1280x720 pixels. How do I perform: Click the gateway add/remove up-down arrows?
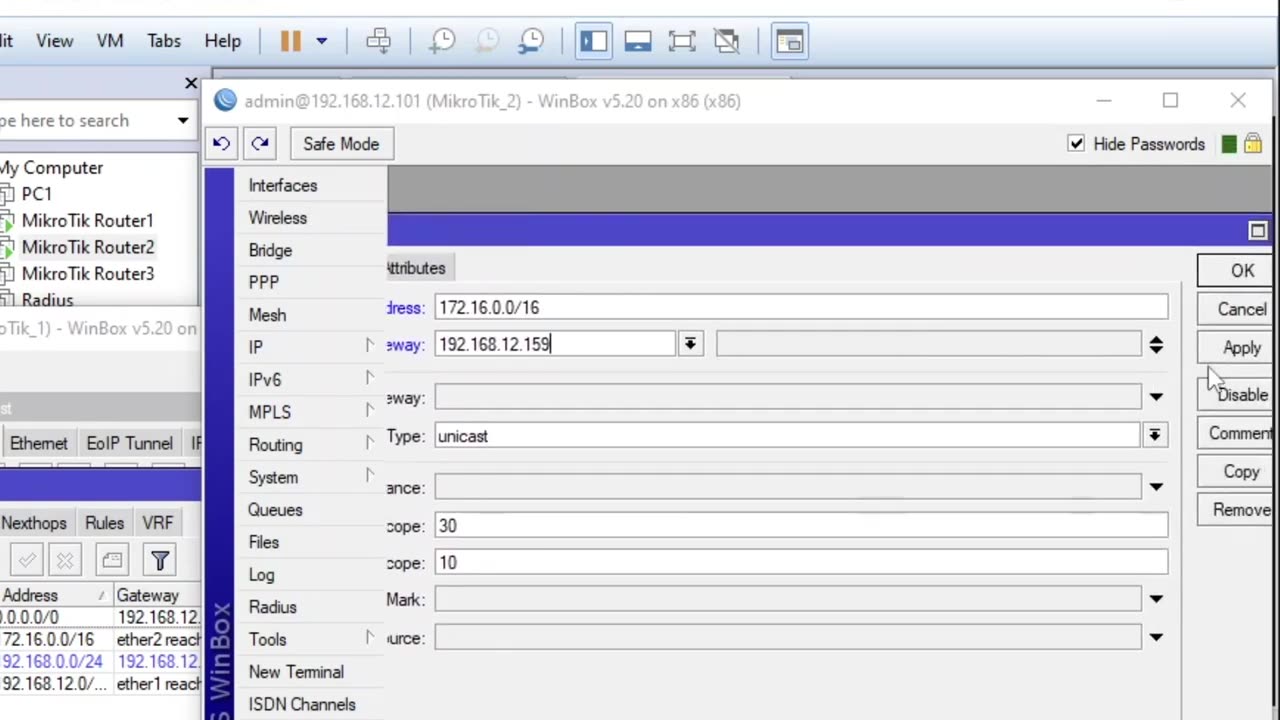click(x=1156, y=345)
